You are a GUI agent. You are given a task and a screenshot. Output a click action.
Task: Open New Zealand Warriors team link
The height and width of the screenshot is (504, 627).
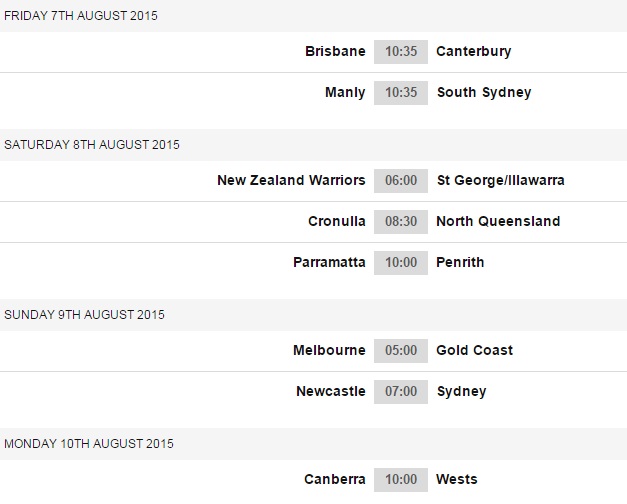(x=291, y=180)
